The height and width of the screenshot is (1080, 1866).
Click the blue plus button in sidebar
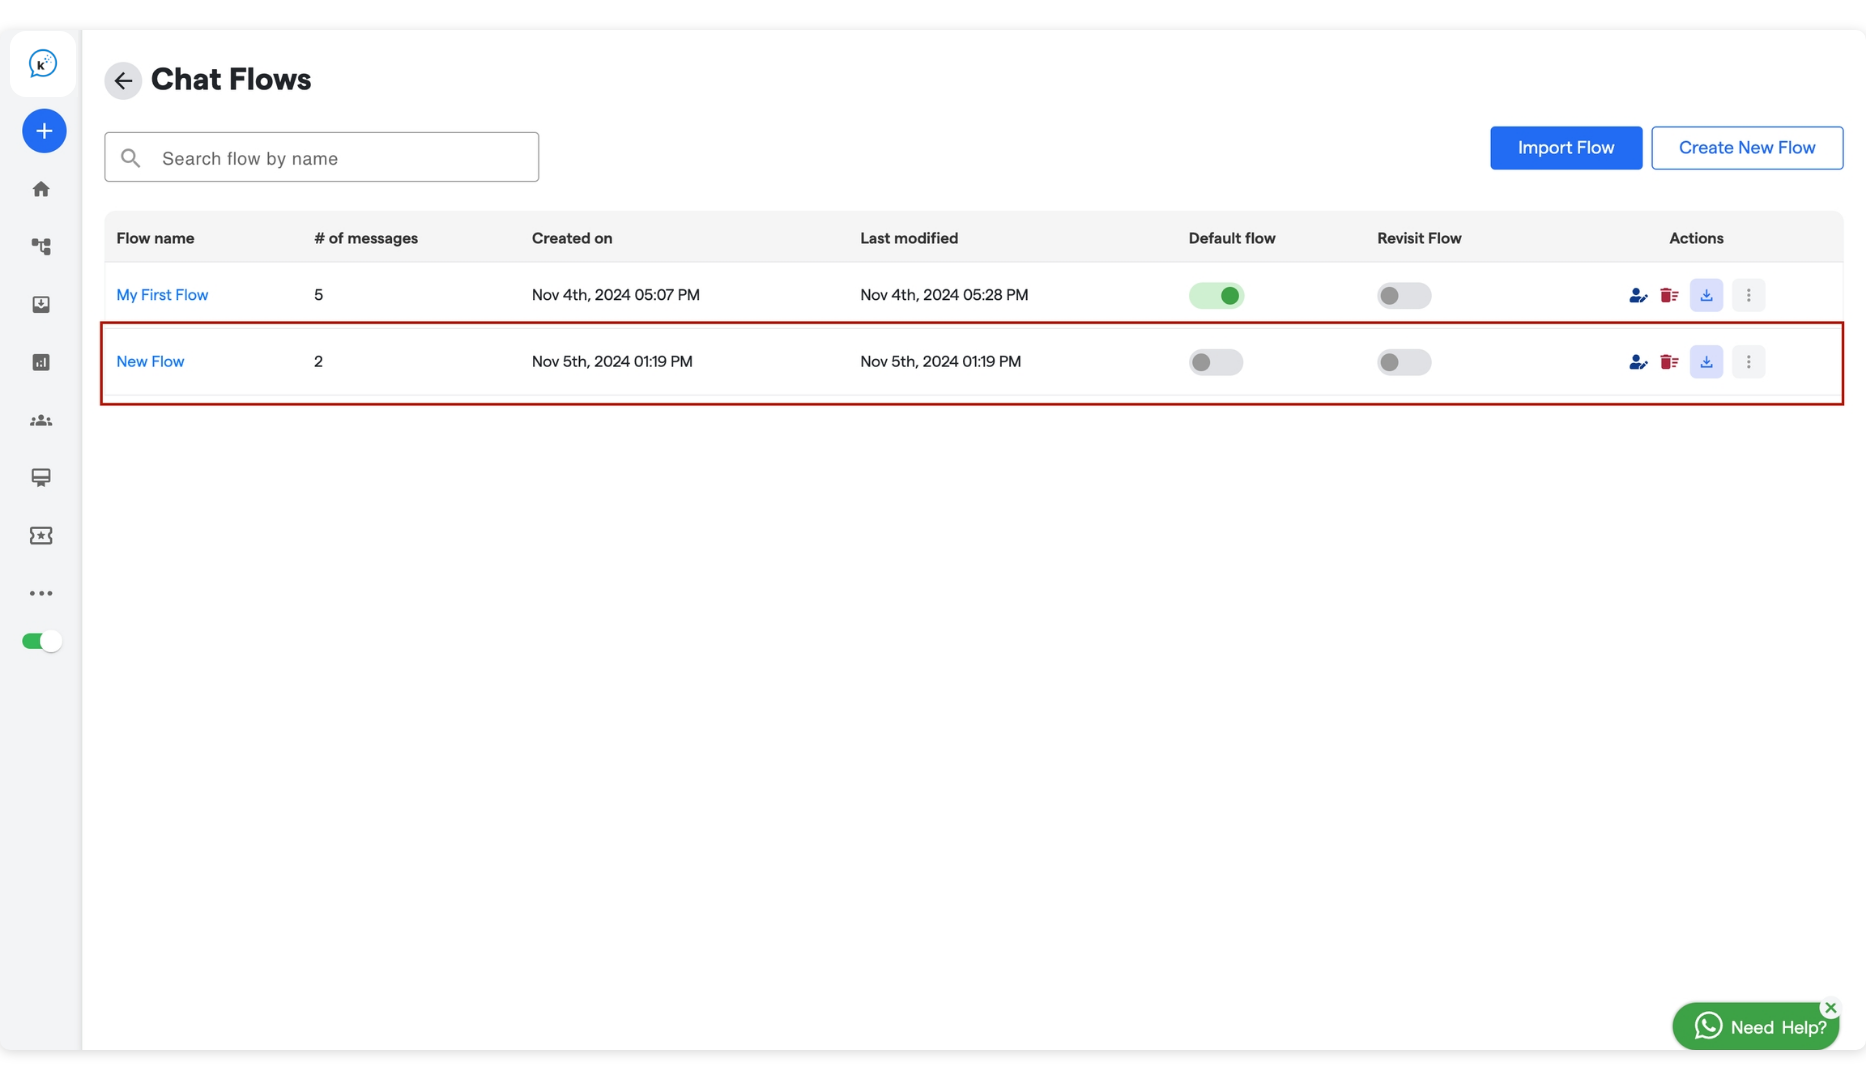click(44, 131)
